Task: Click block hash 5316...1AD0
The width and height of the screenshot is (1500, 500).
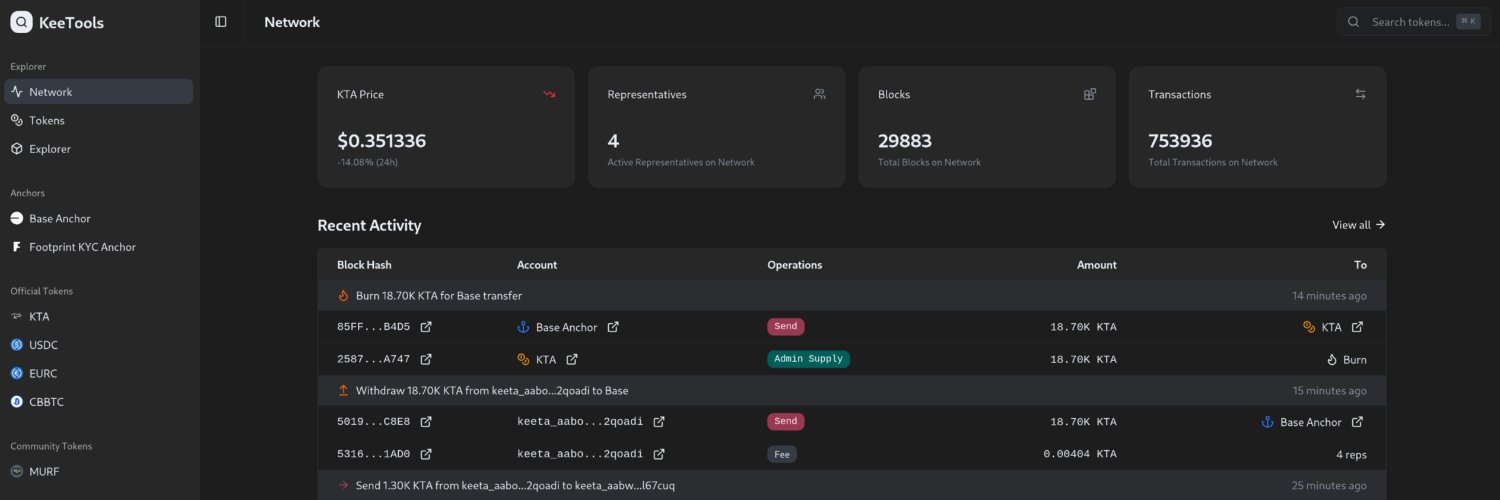Action: (373, 454)
